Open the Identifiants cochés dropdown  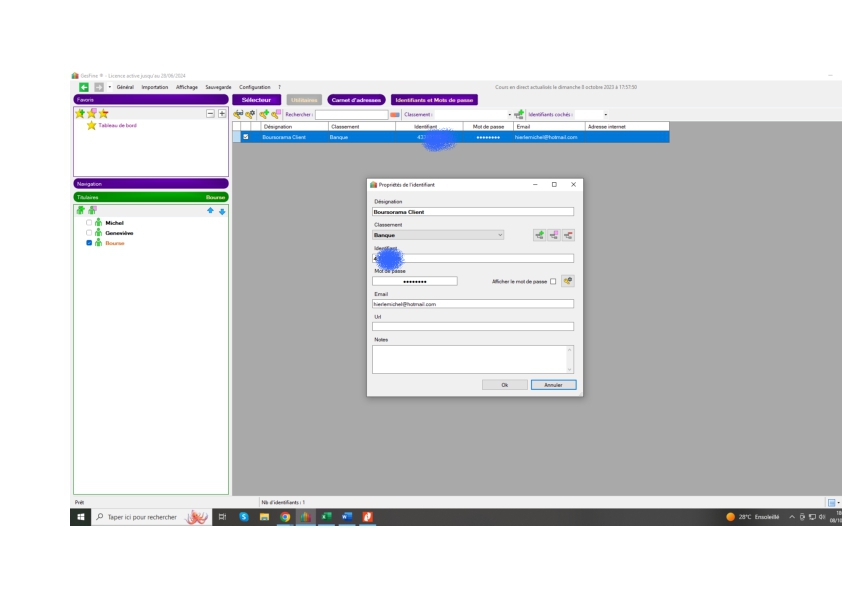point(605,114)
